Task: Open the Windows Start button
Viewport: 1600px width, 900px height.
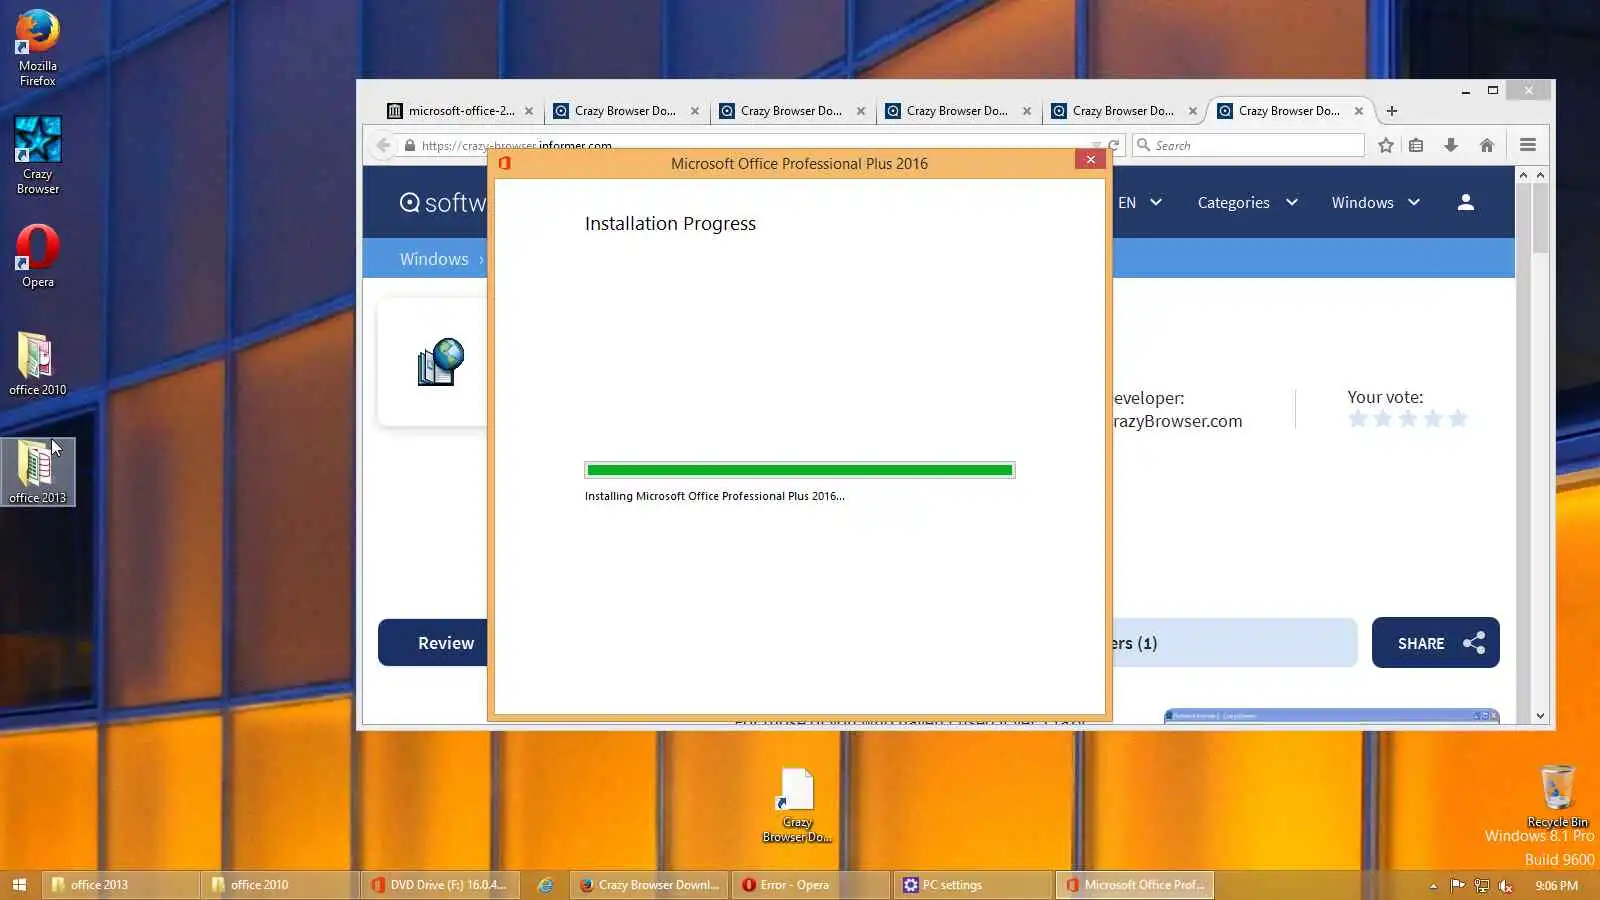Action: point(19,885)
